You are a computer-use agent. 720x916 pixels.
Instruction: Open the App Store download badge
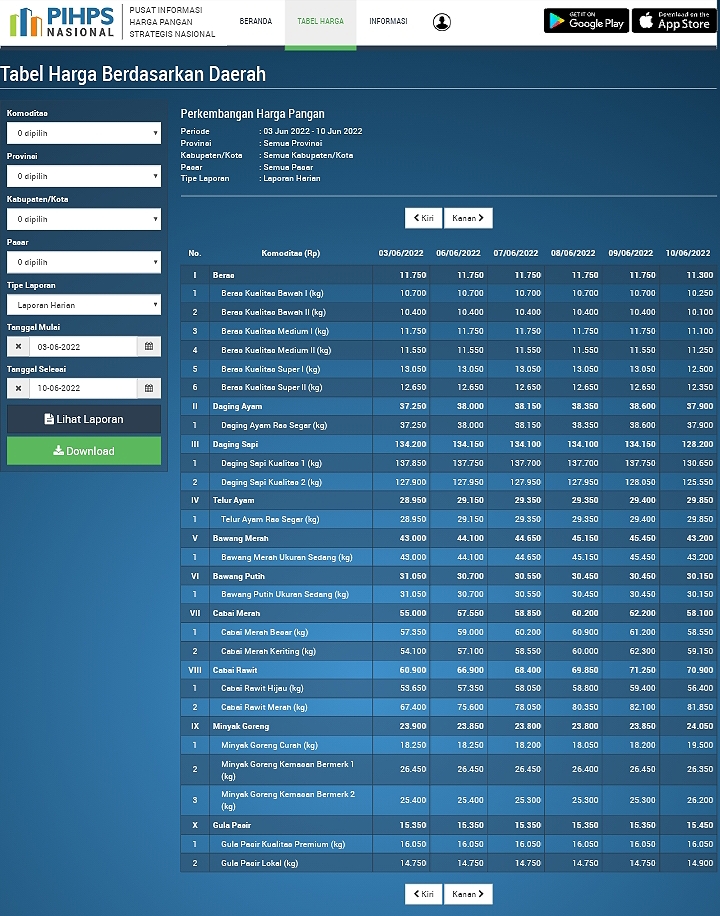[672, 20]
